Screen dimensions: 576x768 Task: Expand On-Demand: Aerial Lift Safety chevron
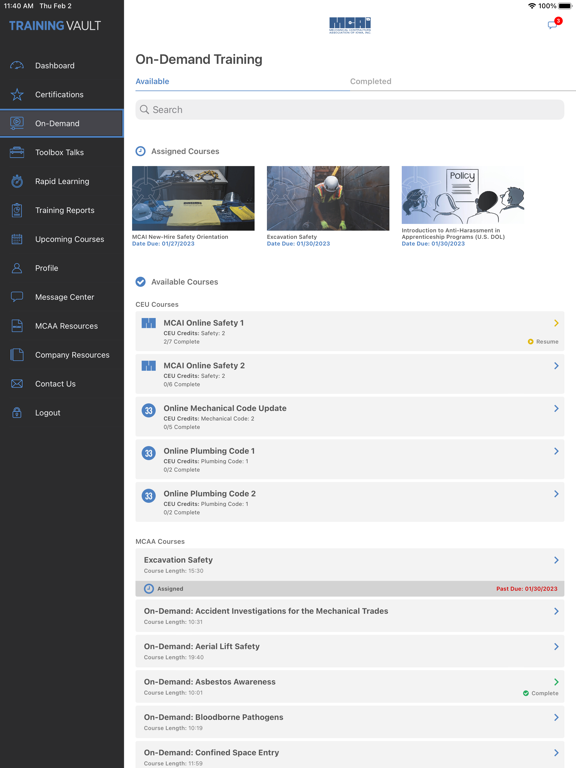(x=556, y=647)
